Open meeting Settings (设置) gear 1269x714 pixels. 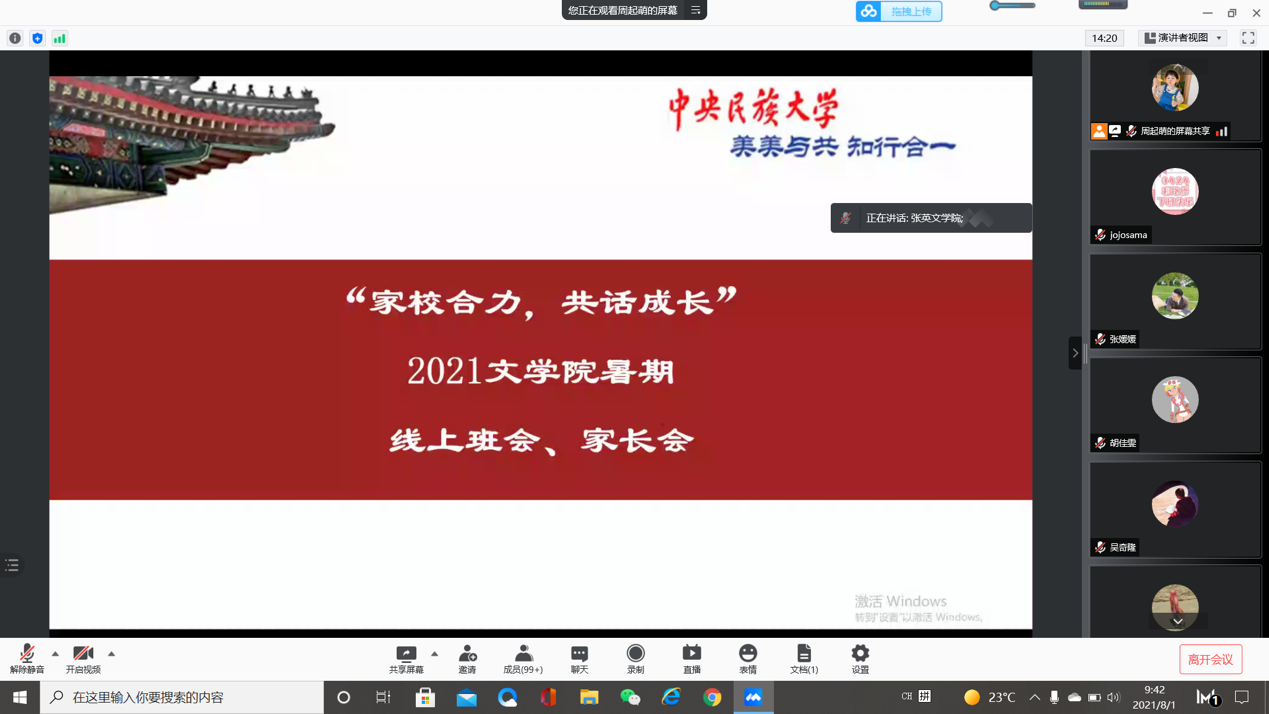[860, 658]
